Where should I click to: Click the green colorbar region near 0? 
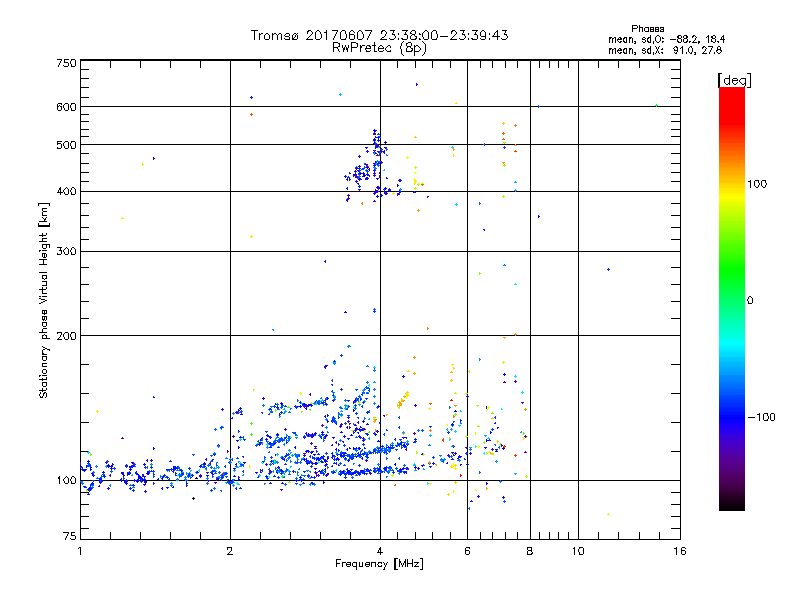click(x=732, y=286)
